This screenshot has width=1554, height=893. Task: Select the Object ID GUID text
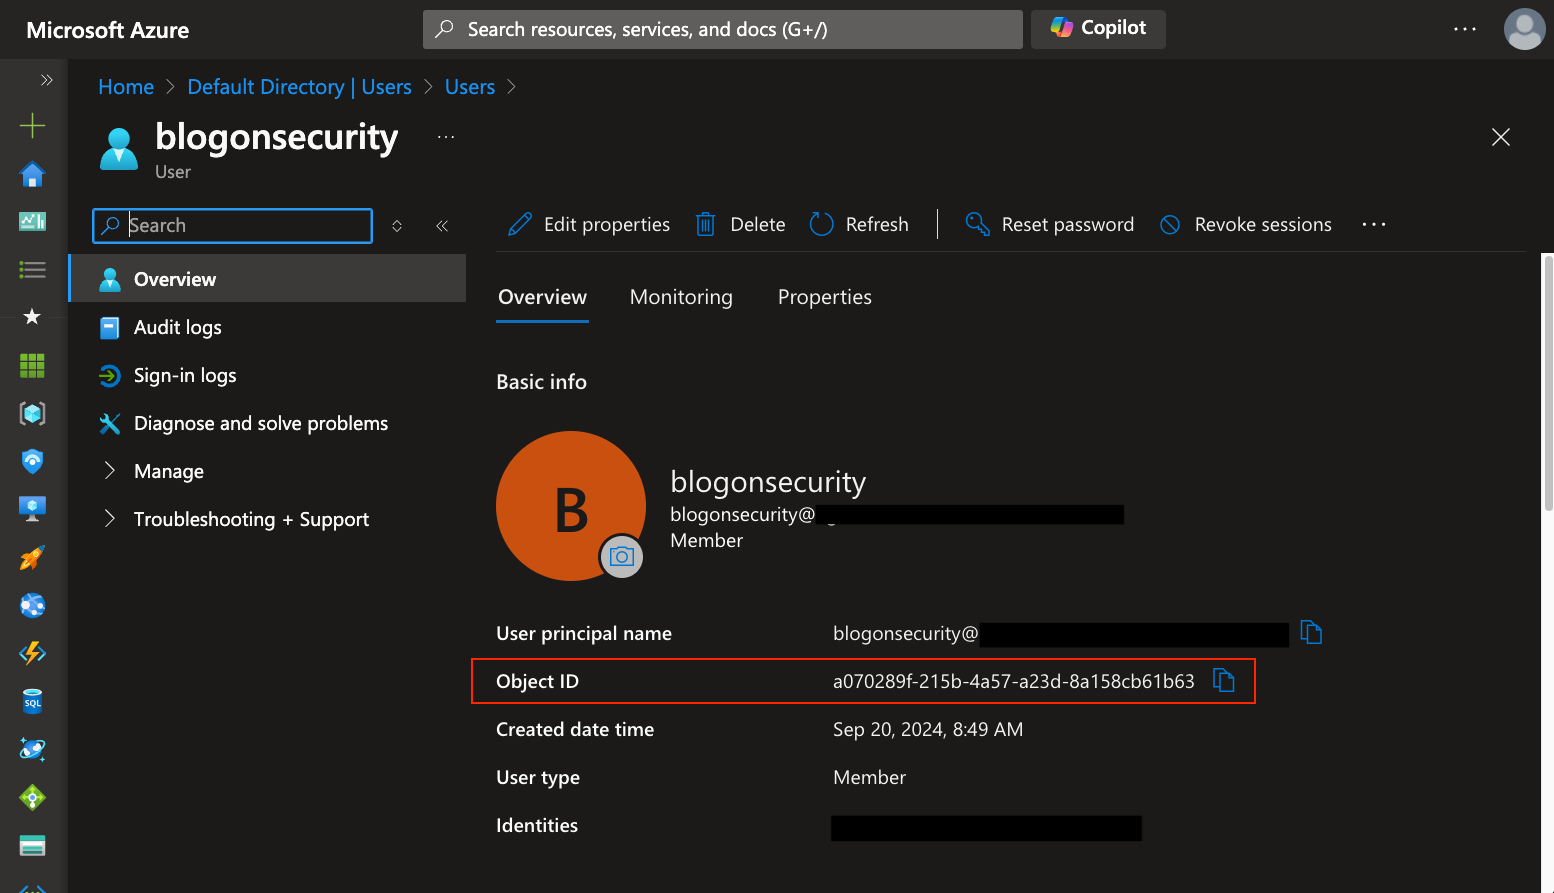1013,681
